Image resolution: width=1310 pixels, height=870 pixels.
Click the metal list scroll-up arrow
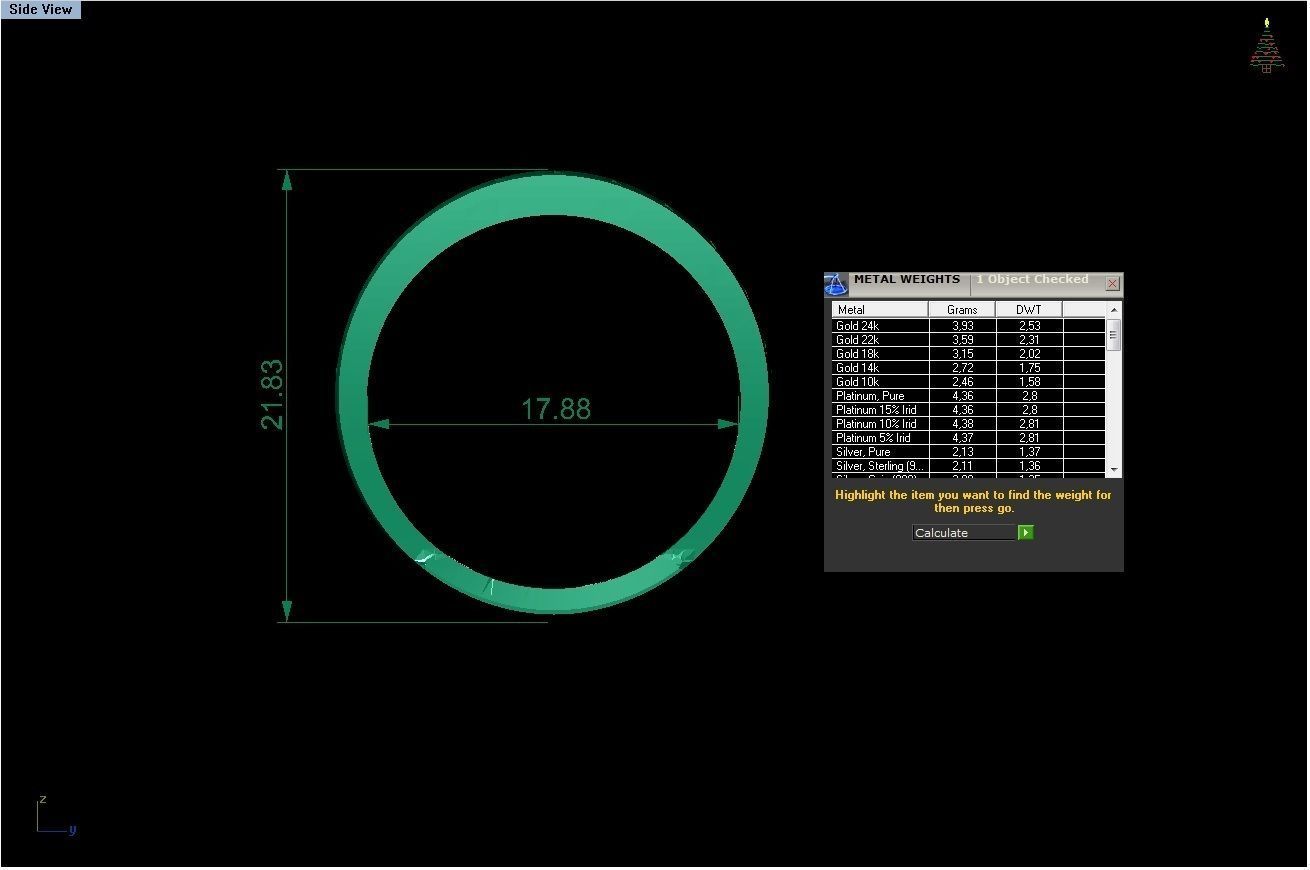point(1114,311)
